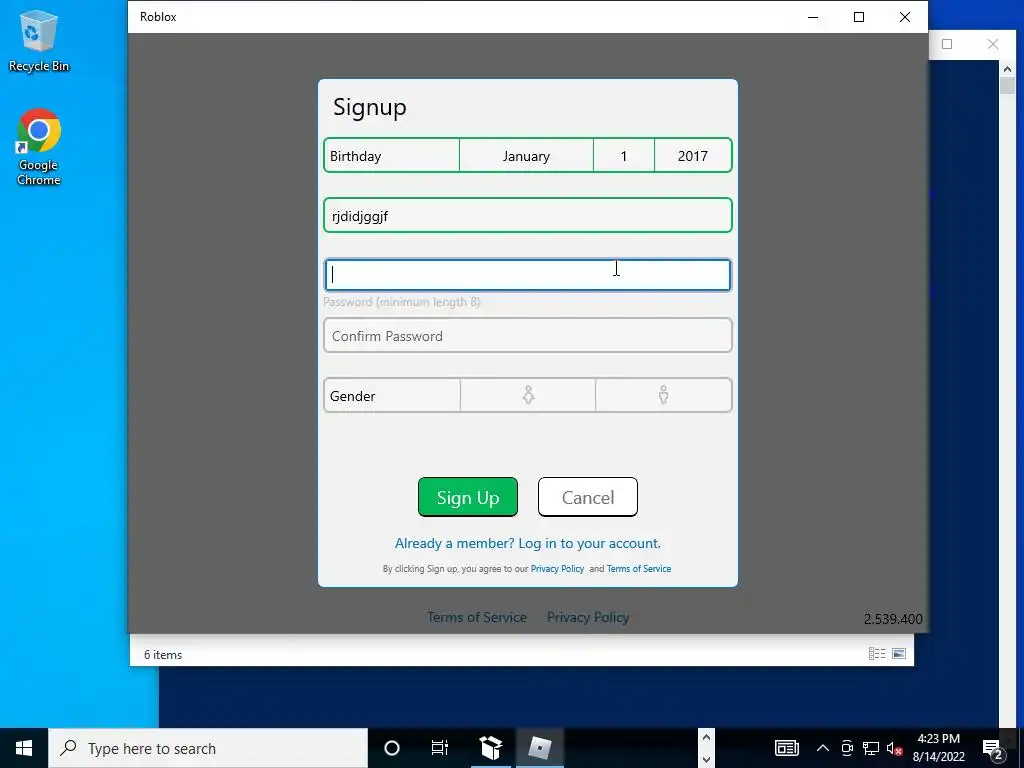Maximize the background window
Screen dimensions: 1024x768
click(947, 44)
